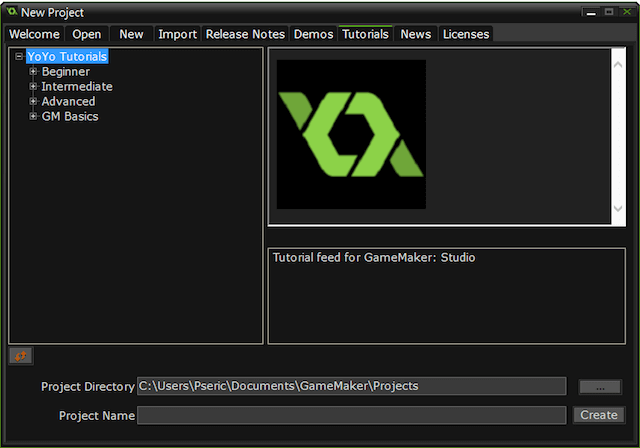Maximize the New Project window

[609, 12]
